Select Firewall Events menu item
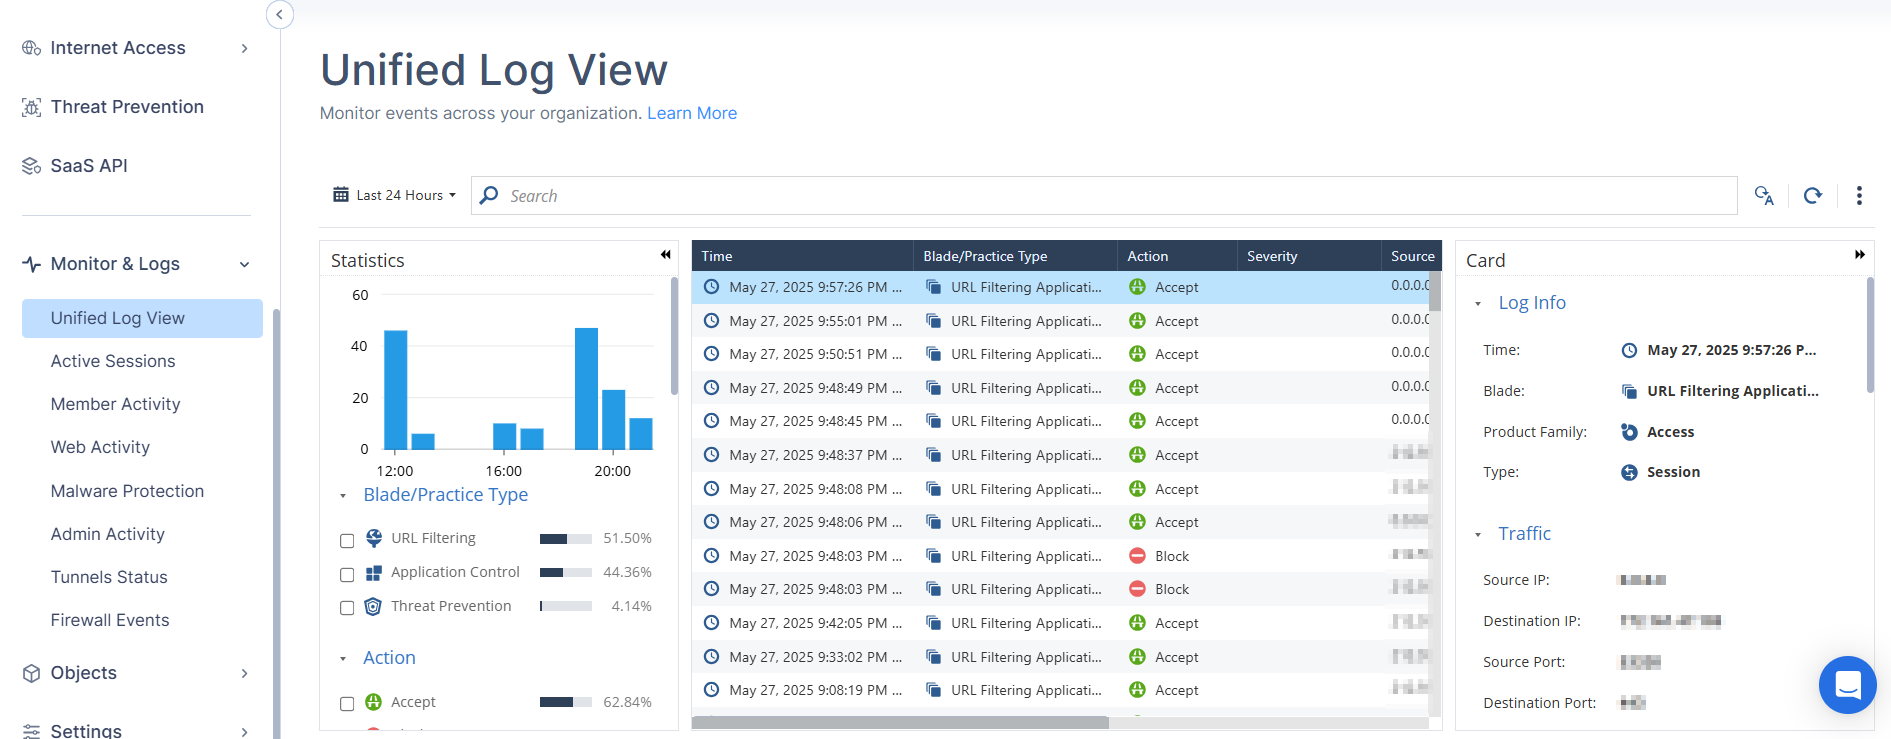 [110, 620]
